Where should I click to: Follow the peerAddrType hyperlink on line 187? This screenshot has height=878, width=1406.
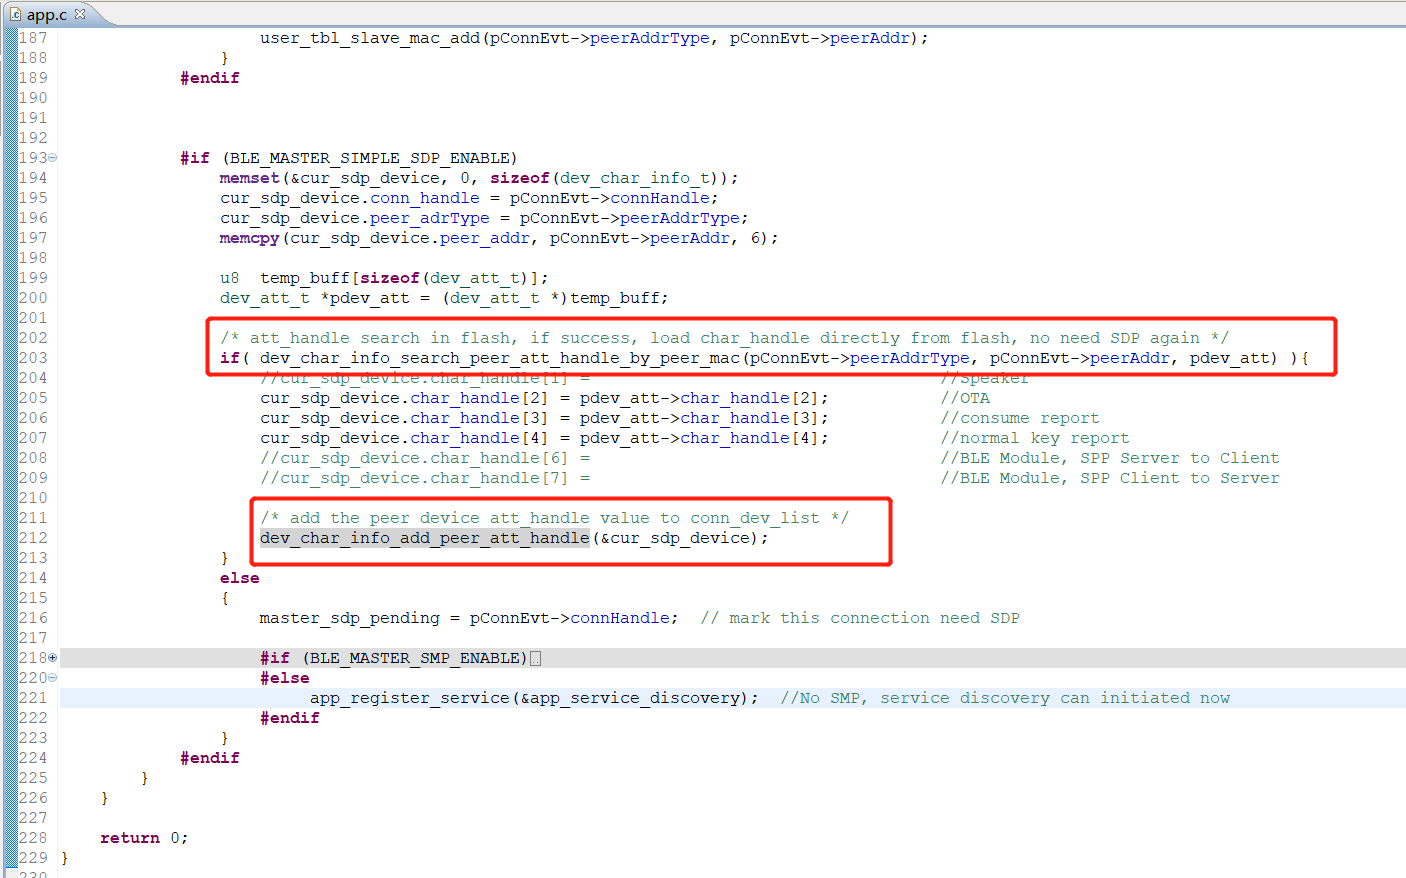(x=650, y=37)
